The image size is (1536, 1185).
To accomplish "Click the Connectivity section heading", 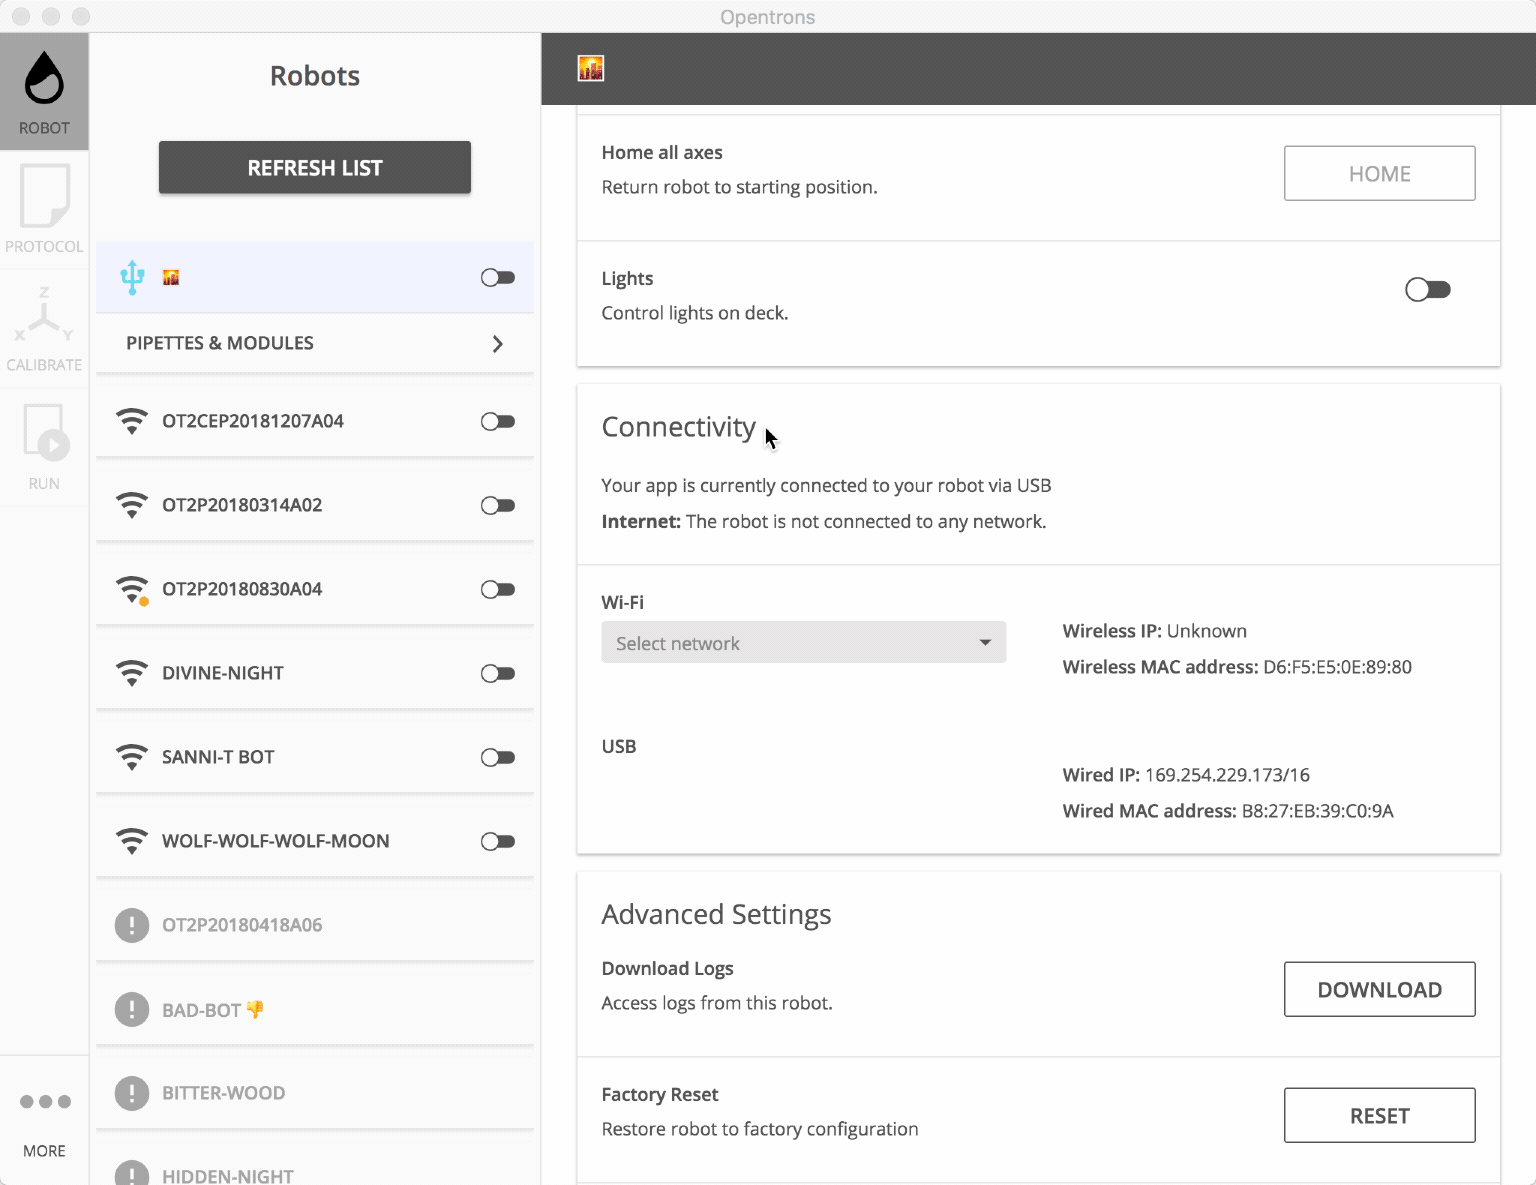I will point(678,427).
